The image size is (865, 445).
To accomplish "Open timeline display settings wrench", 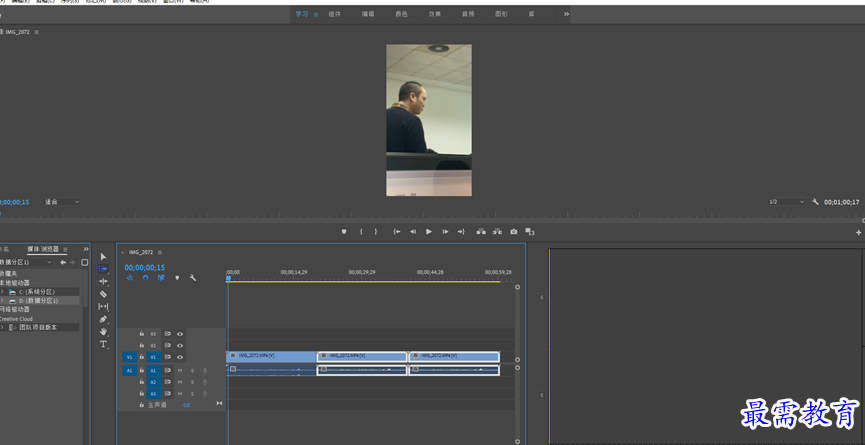I will tap(193, 278).
